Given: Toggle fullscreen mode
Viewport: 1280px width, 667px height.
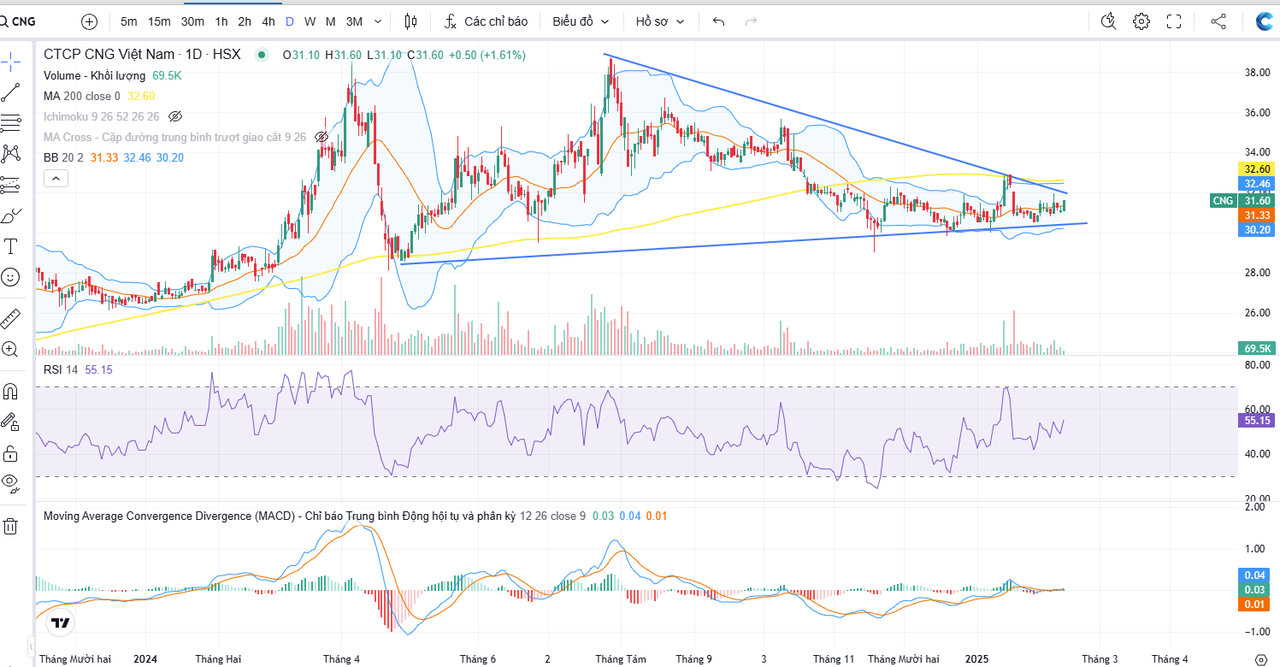Looking at the screenshot, I should coord(1174,21).
